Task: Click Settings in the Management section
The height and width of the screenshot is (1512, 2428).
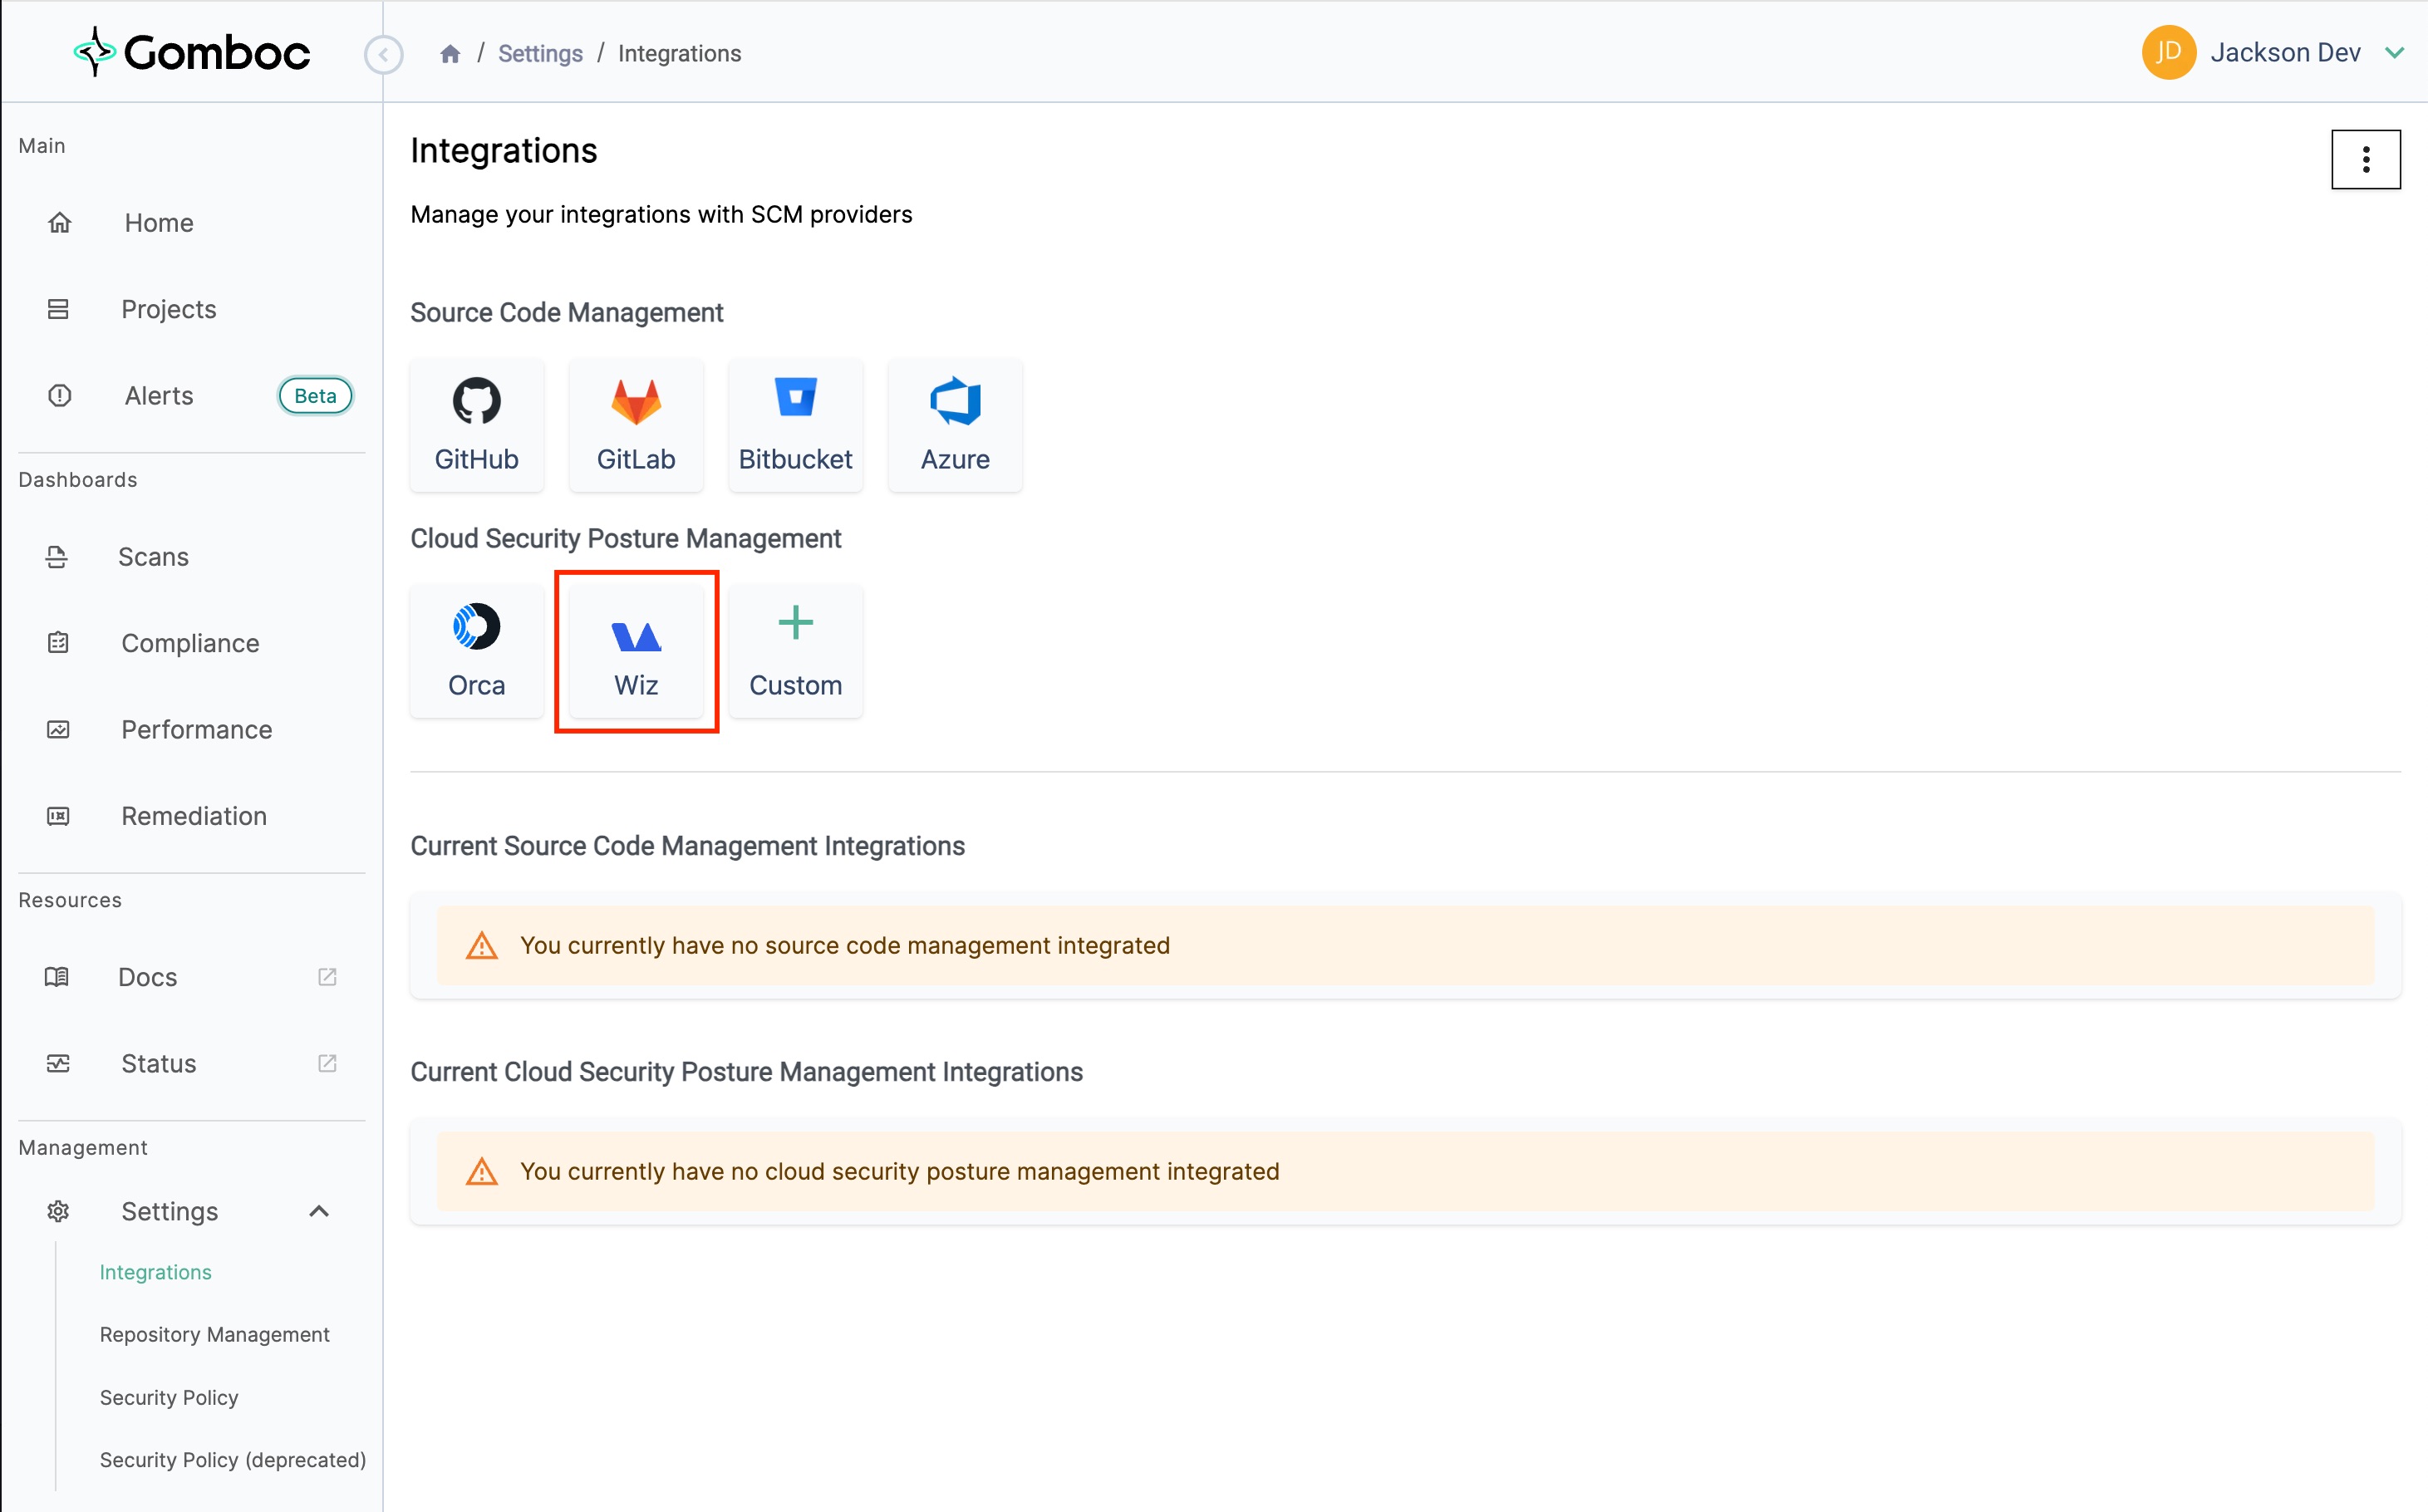Action: coord(169,1211)
